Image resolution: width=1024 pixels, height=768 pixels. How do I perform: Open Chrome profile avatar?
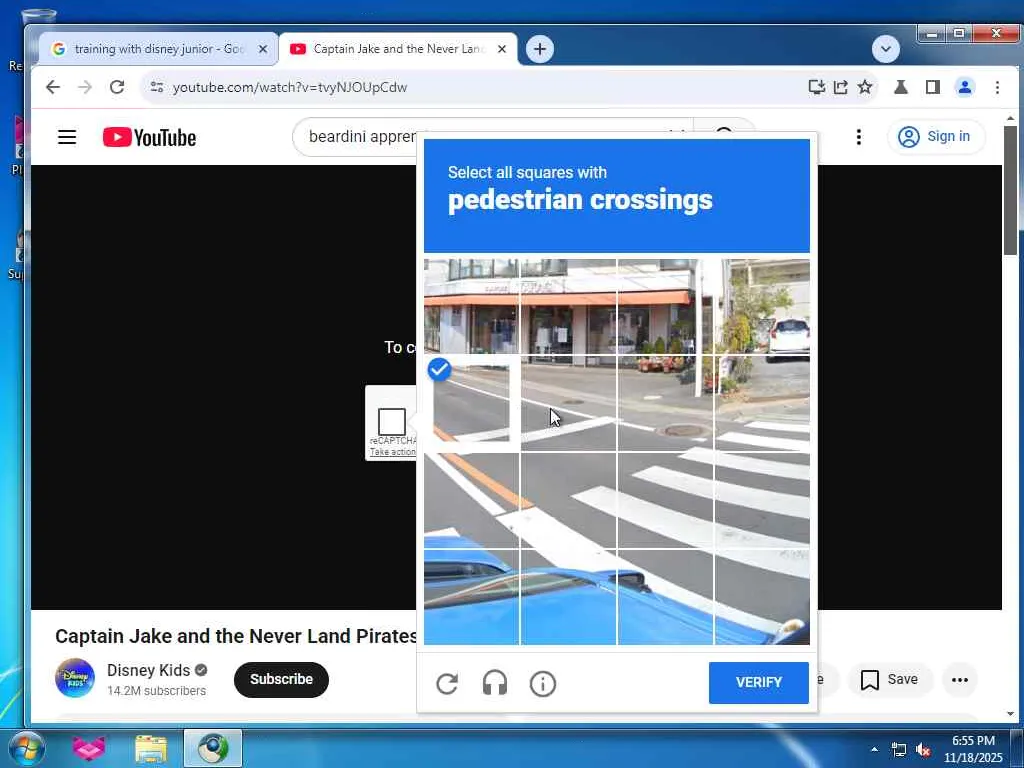[965, 87]
